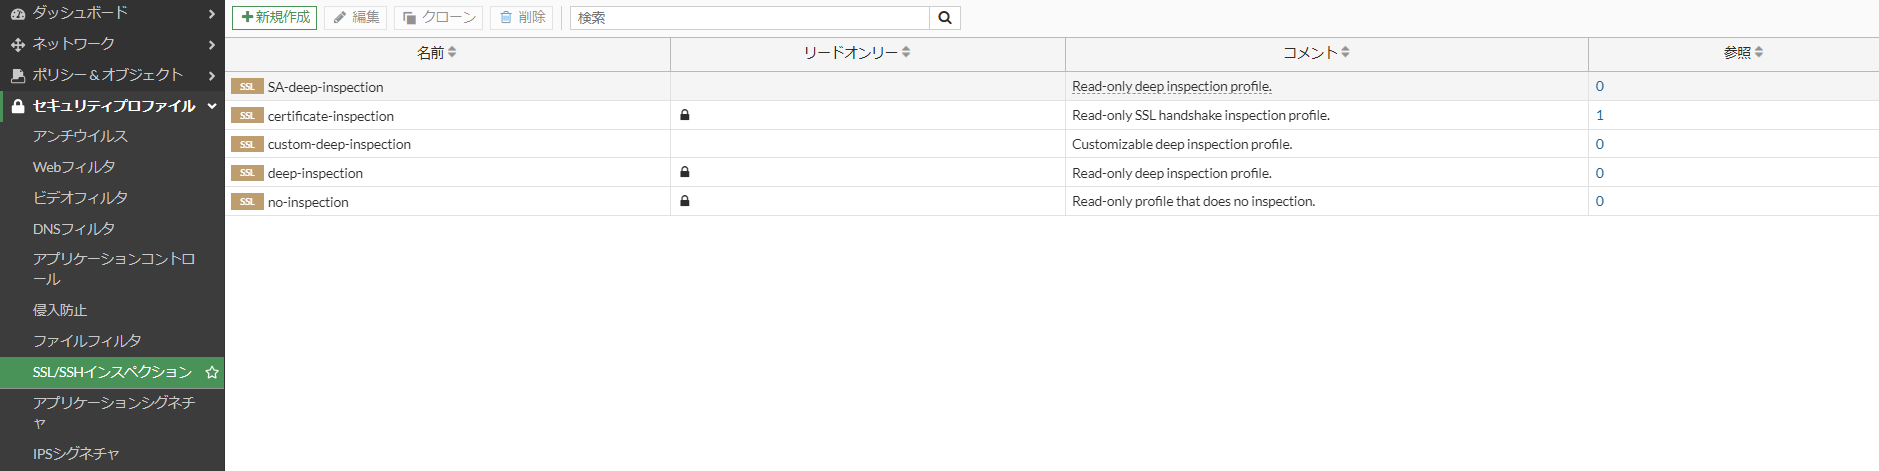Expand the ネットワーク menu chevron
This screenshot has height=471, width=1879.
[212, 45]
